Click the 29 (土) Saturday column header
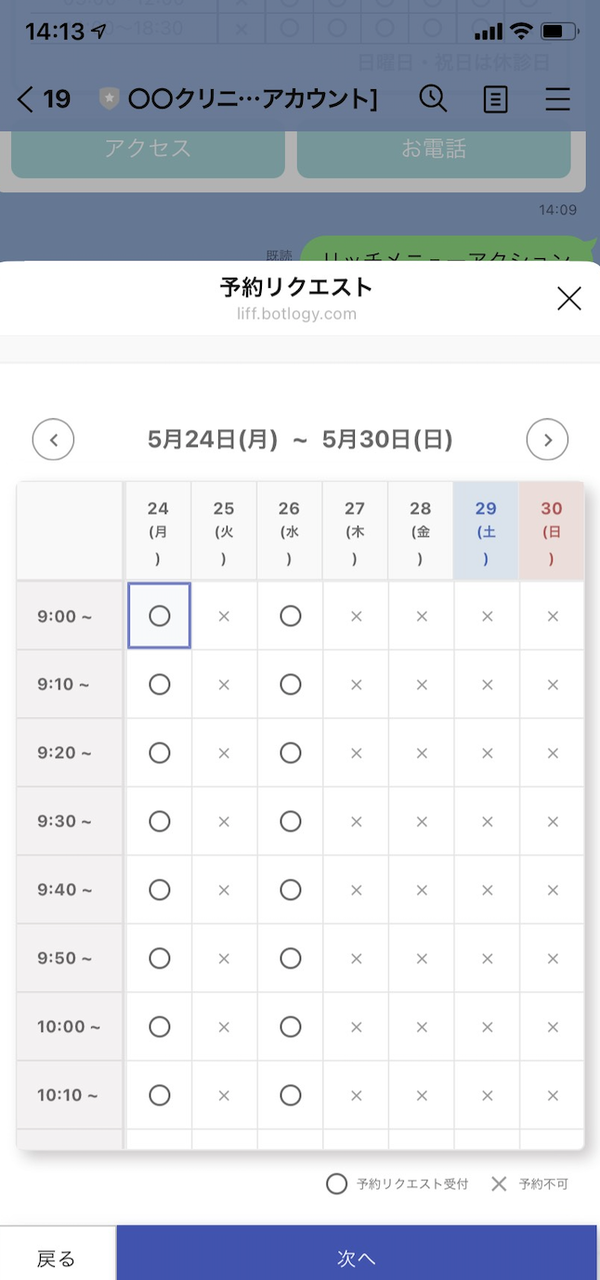The image size is (600, 1280). (x=486, y=532)
